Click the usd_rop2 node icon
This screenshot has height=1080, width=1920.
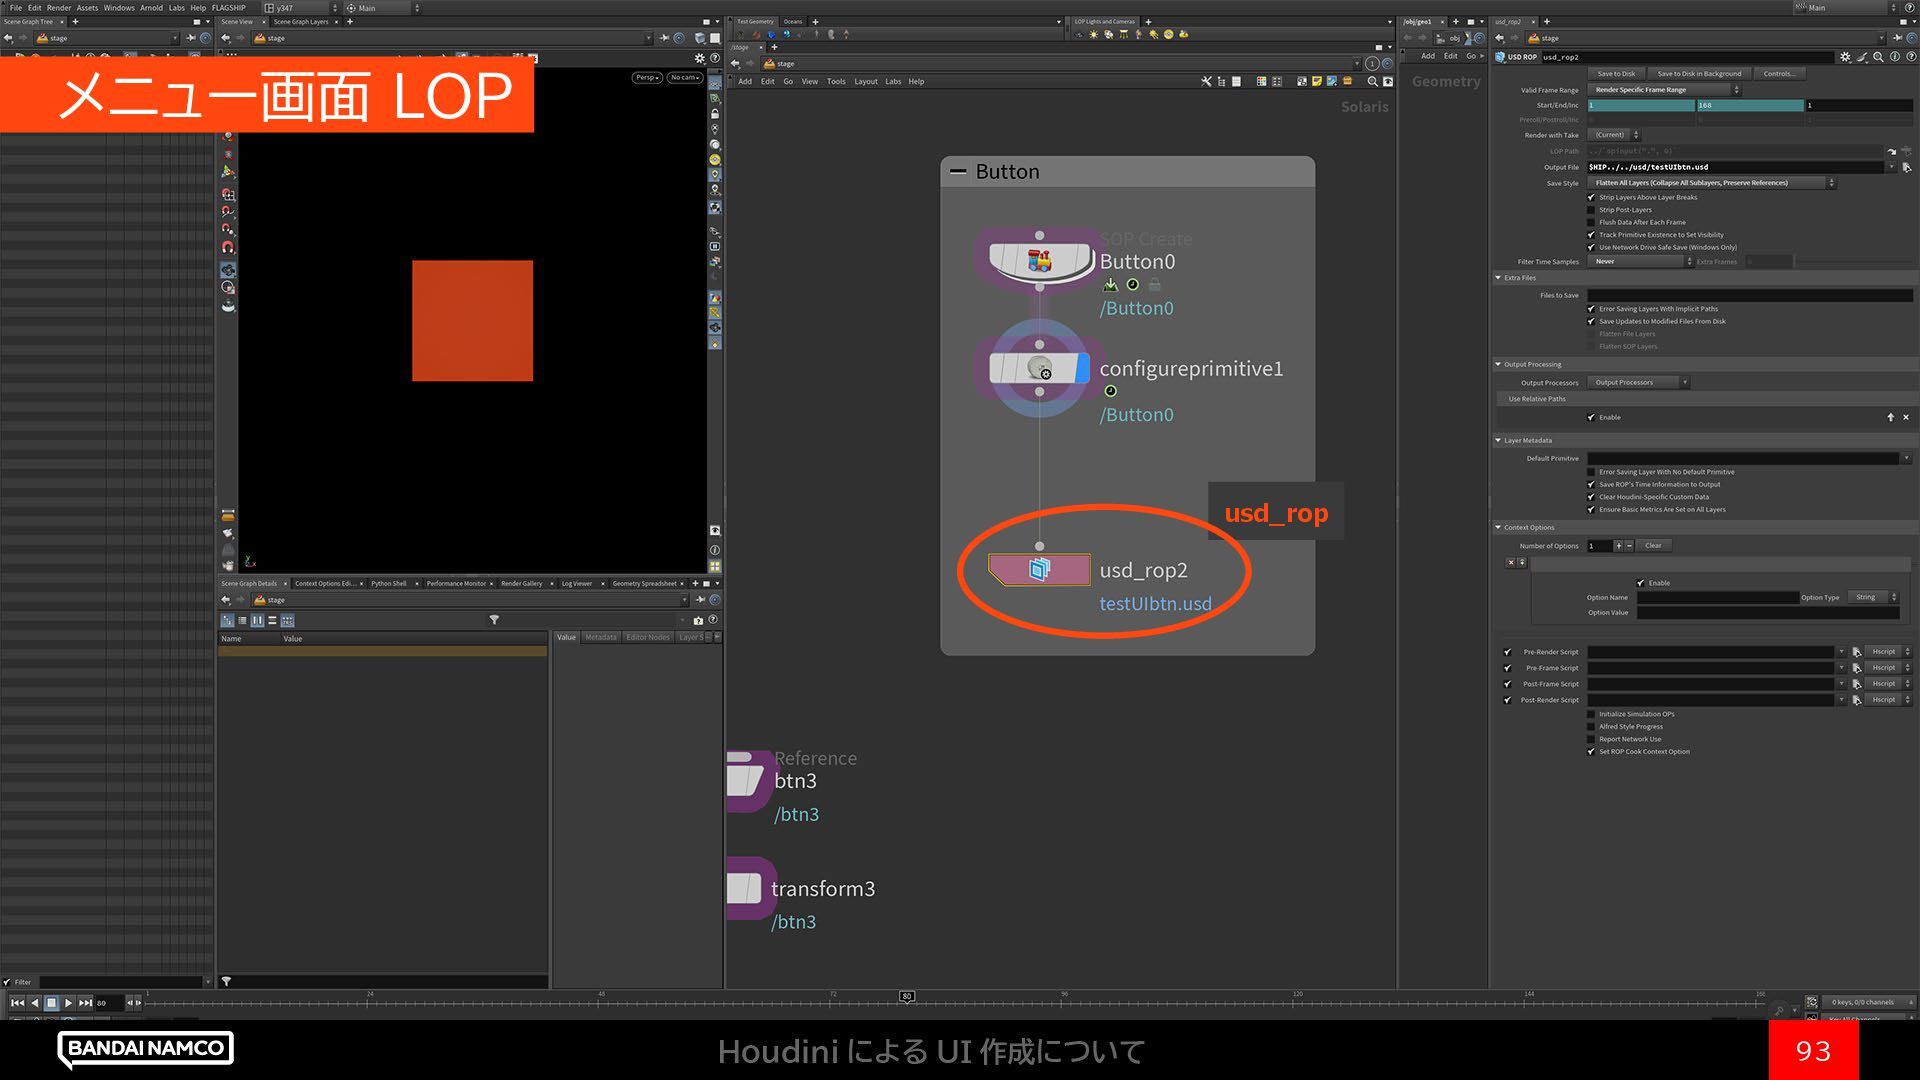pyautogui.click(x=1039, y=570)
